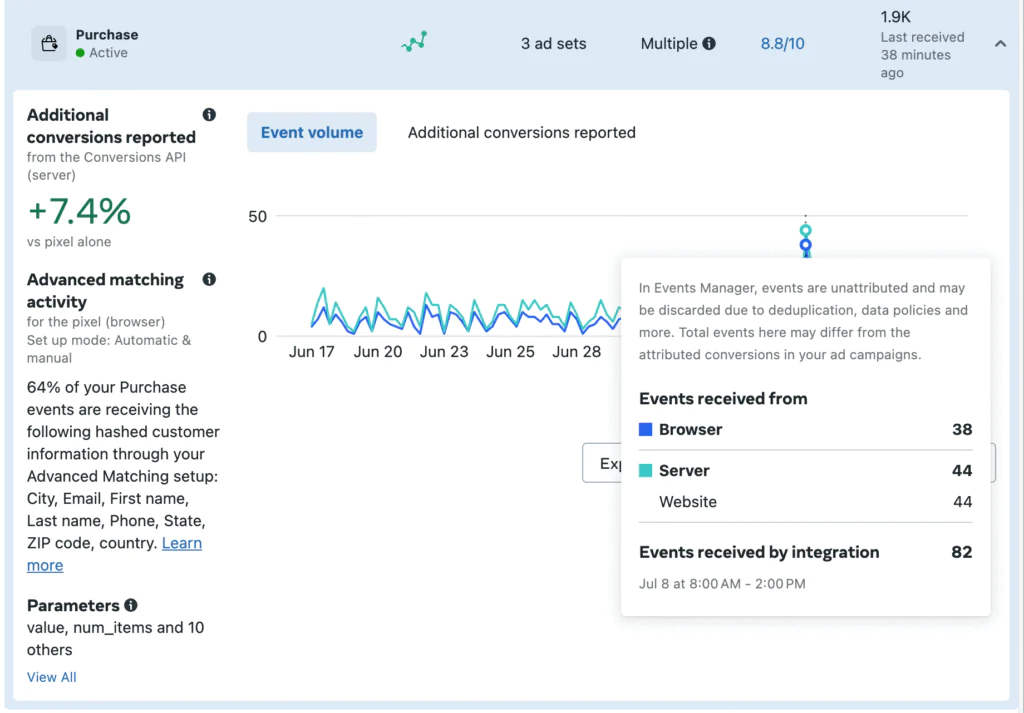The width and height of the screenshot is (1024, 713).
Task: Click the vs pixel alone caption
Action: [69, 242]
